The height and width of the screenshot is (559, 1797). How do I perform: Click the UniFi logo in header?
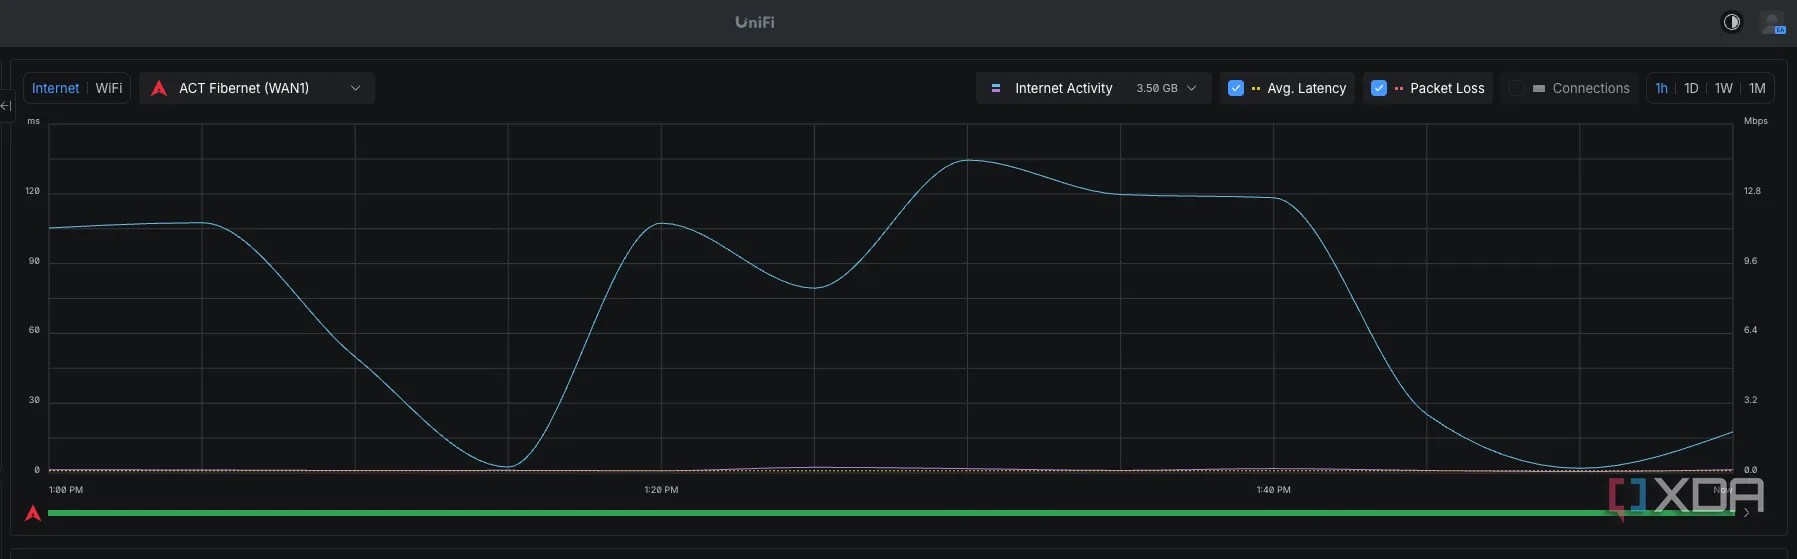(755, 22)
